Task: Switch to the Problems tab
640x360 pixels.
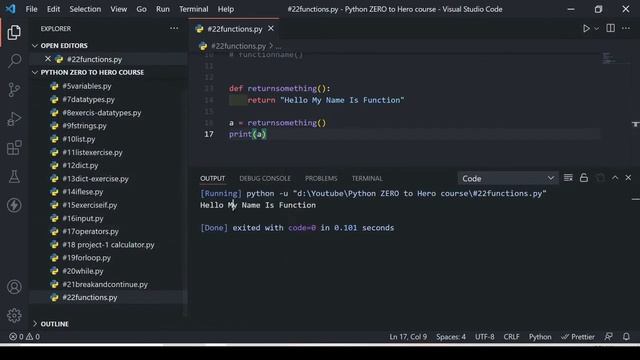Action: pyautogui.click(x=321, y=178)
